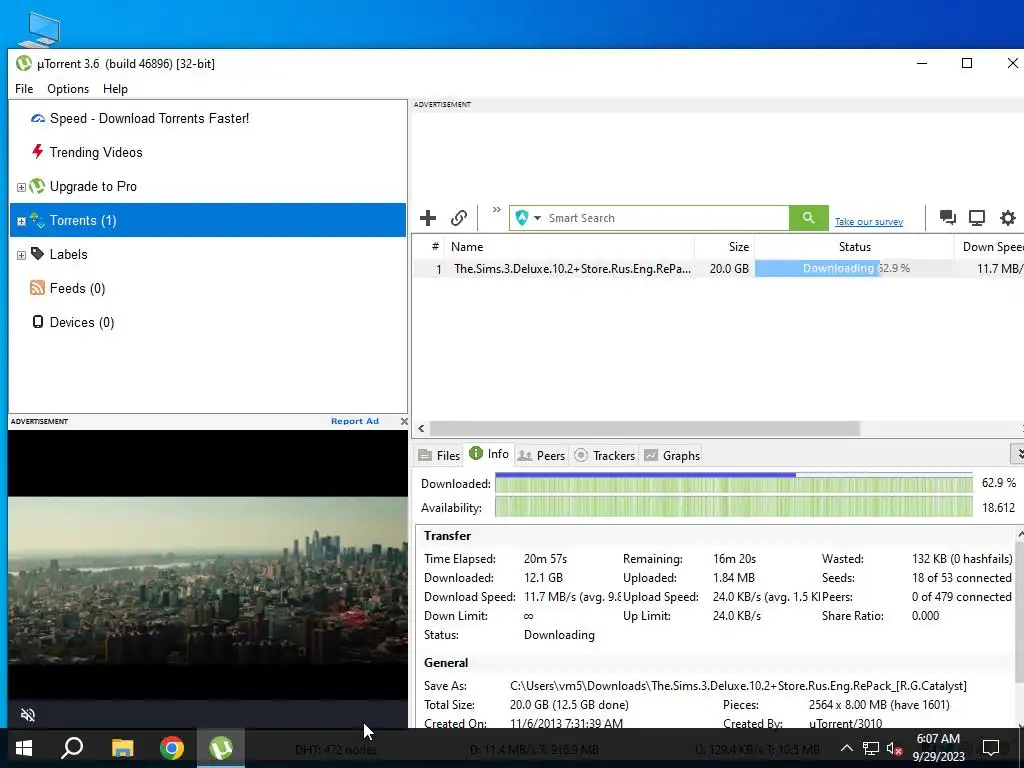This screenshot has height=768, width=1024.
Task: Switch to the Files tab
Action: tap(439, 455)
